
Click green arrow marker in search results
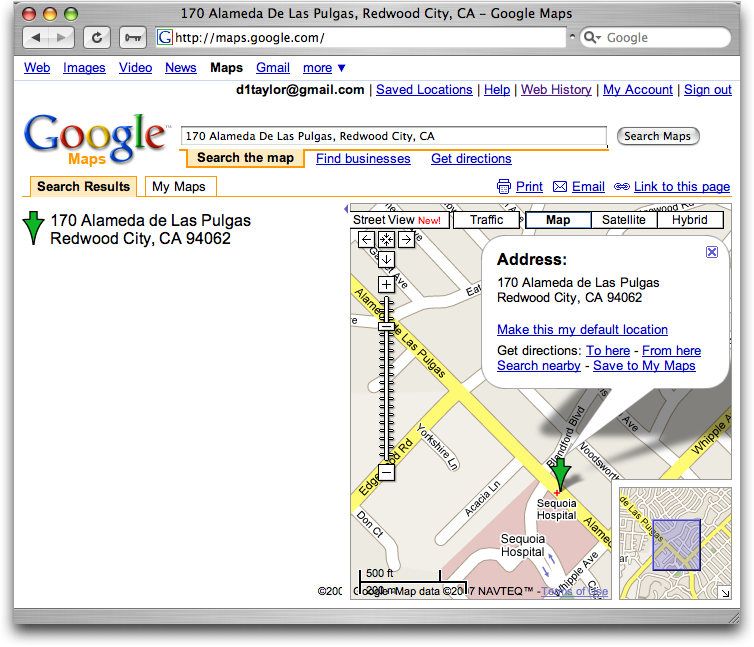[x=33, y=228]
